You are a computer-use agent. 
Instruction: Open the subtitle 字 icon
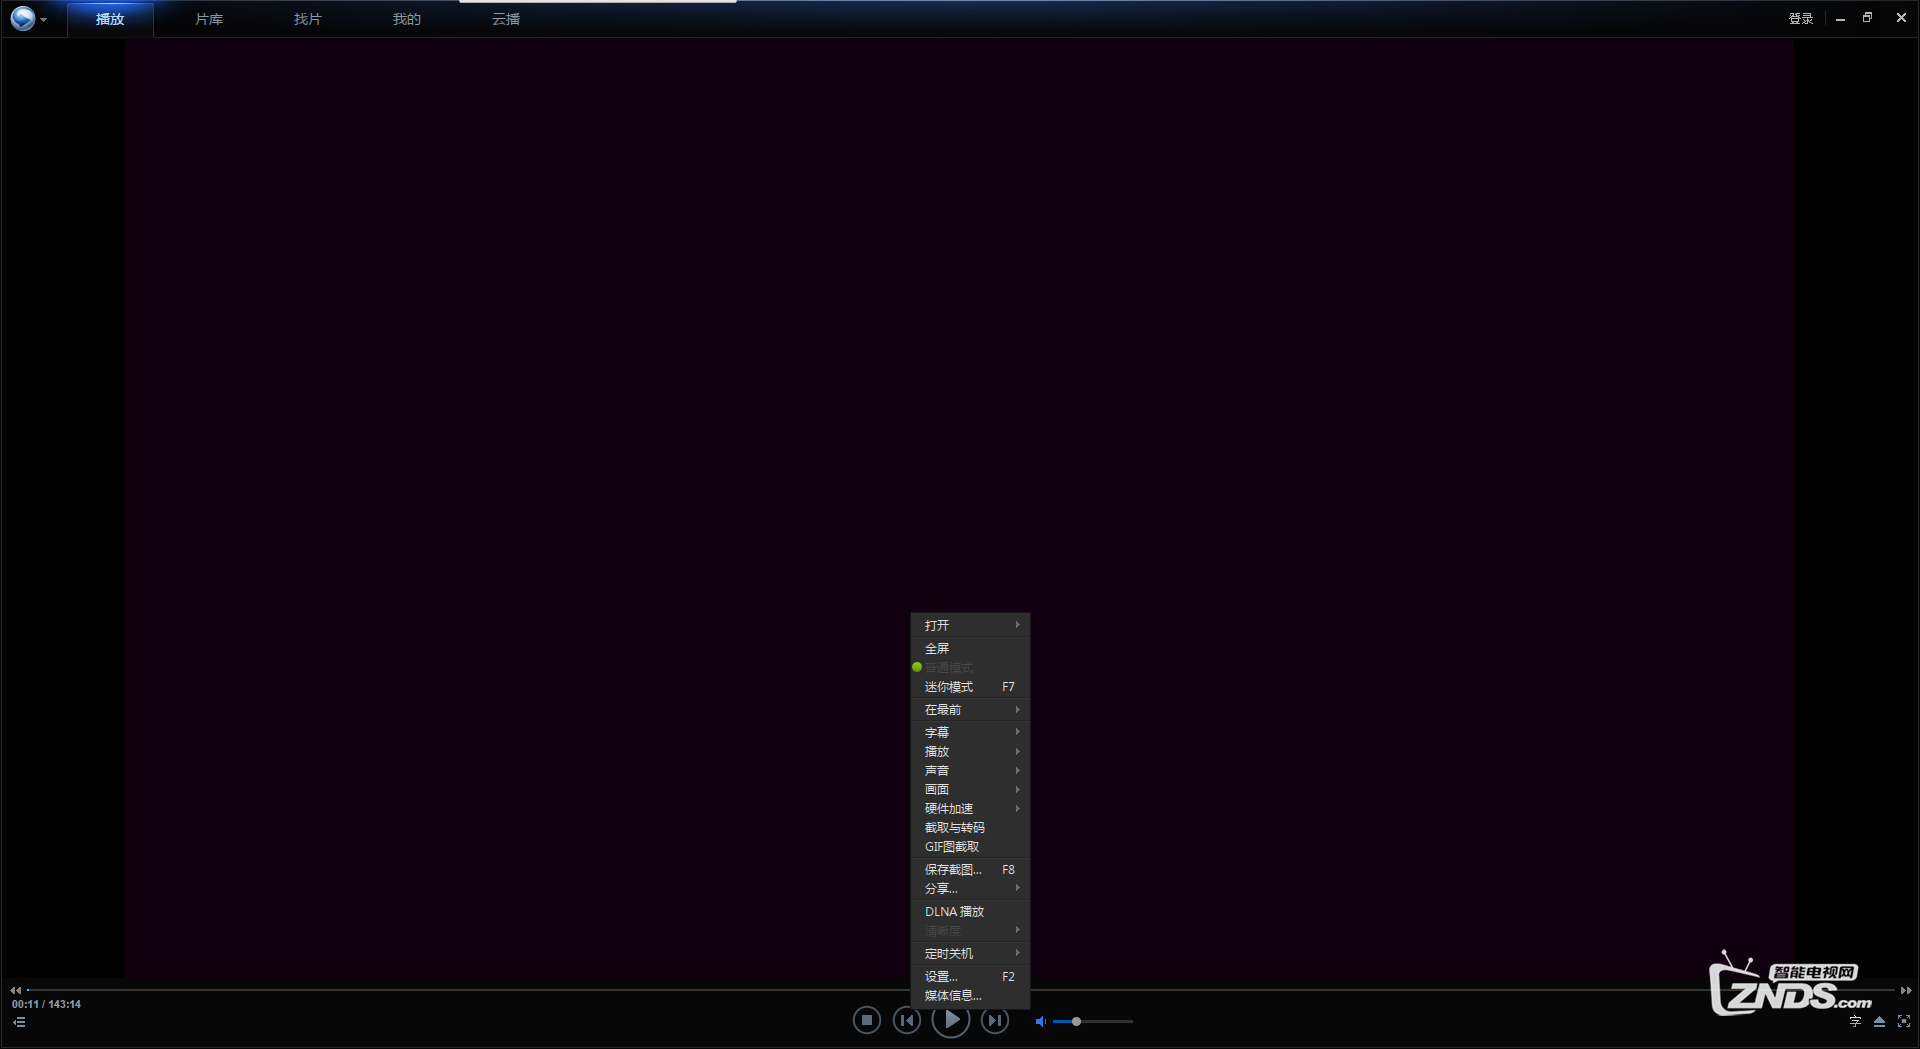click(1855, 1021)
